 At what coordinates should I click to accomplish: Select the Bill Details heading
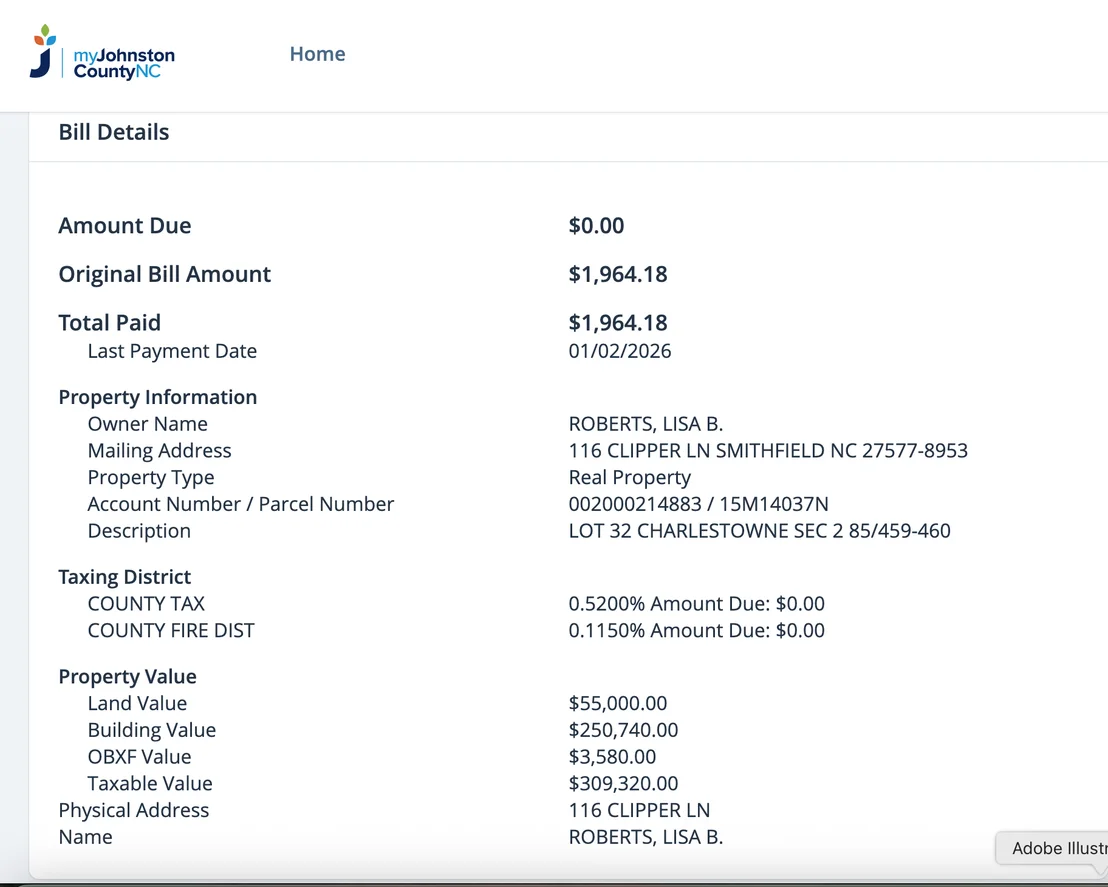pos(114,132)
